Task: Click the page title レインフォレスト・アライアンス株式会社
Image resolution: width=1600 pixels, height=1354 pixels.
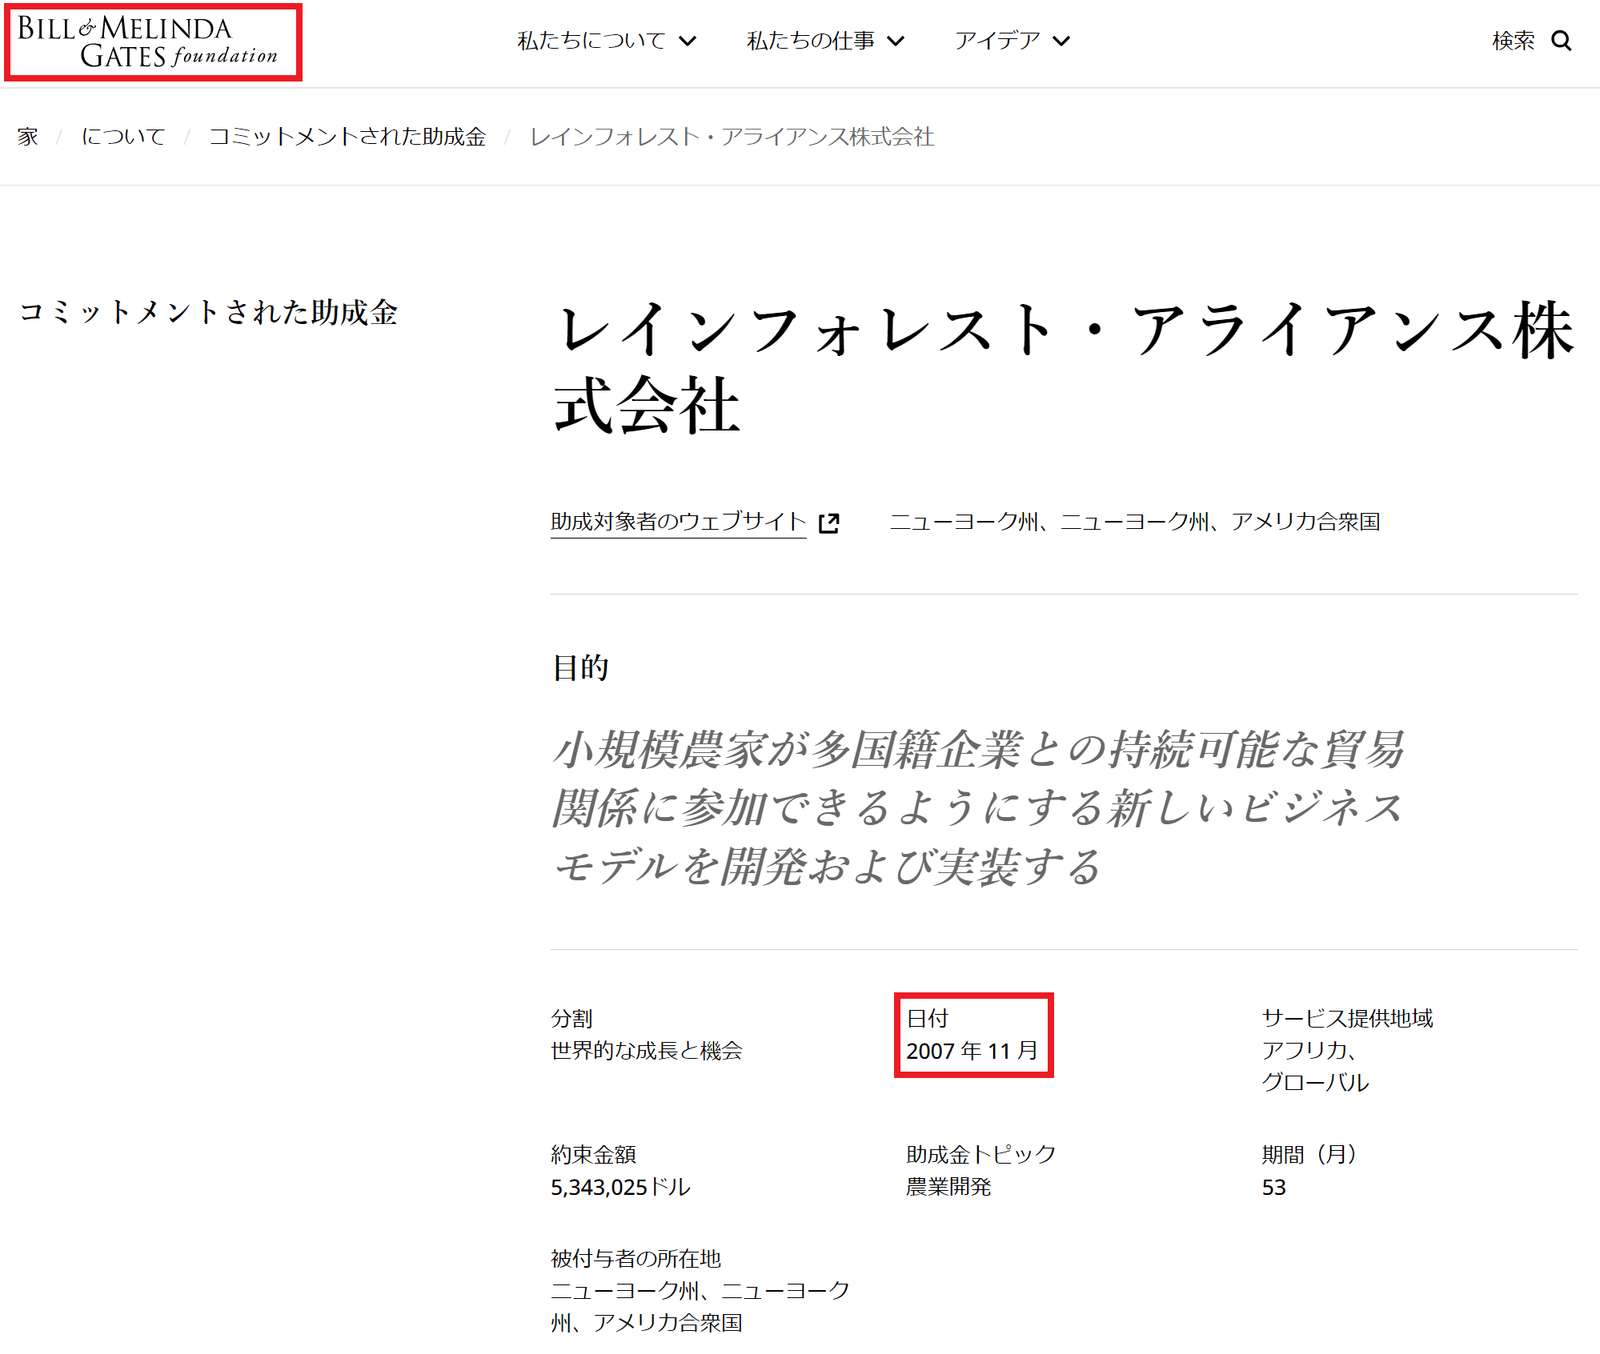Action: coord(1064,369)
